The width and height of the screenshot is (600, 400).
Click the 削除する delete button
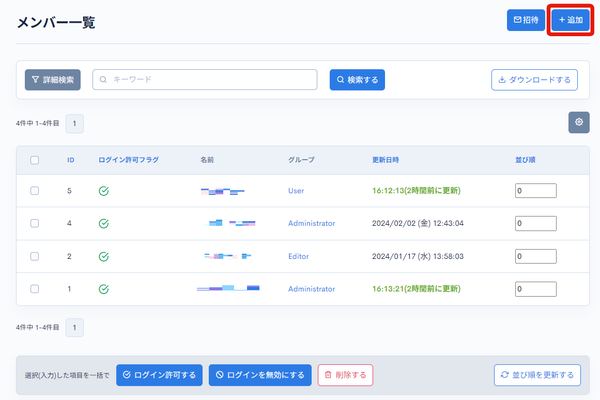click(345, 375)
